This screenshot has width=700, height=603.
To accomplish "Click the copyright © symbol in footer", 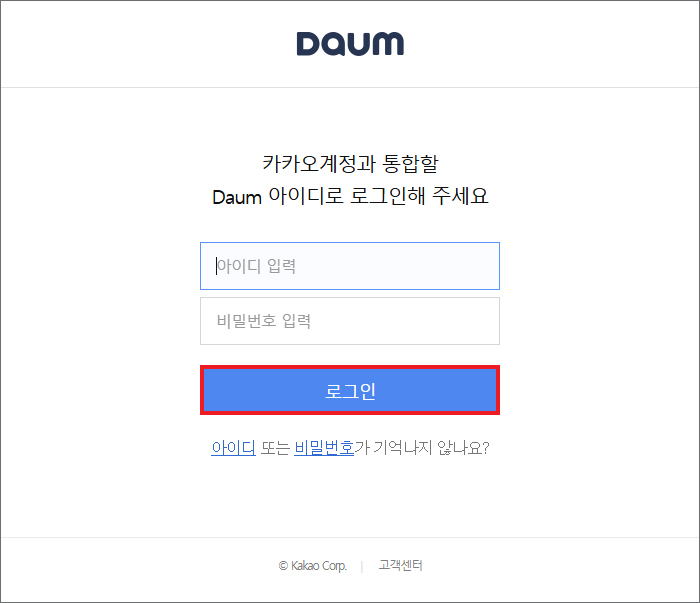I will [283, 566].
